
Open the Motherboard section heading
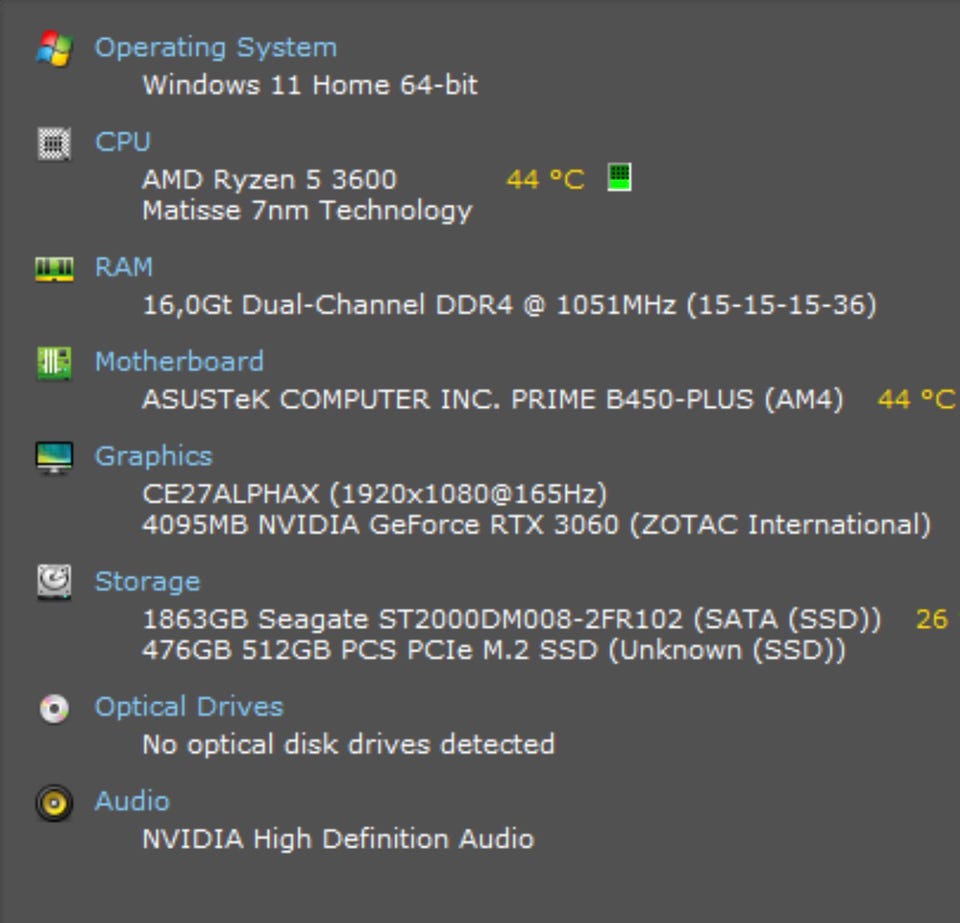pyautogui.click(x=179, y=361)
